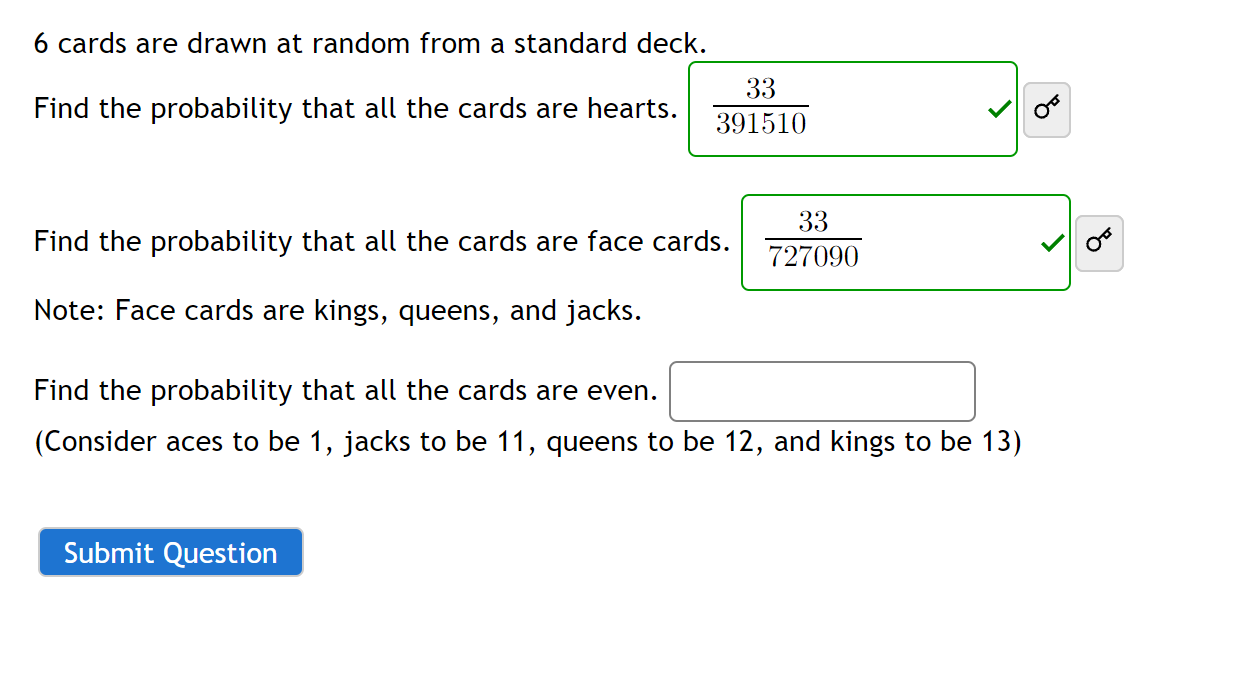1248x695 pixels.
Task: Click the fraction 33/391510 in the first answer
Action: click(x=759, y=107)
